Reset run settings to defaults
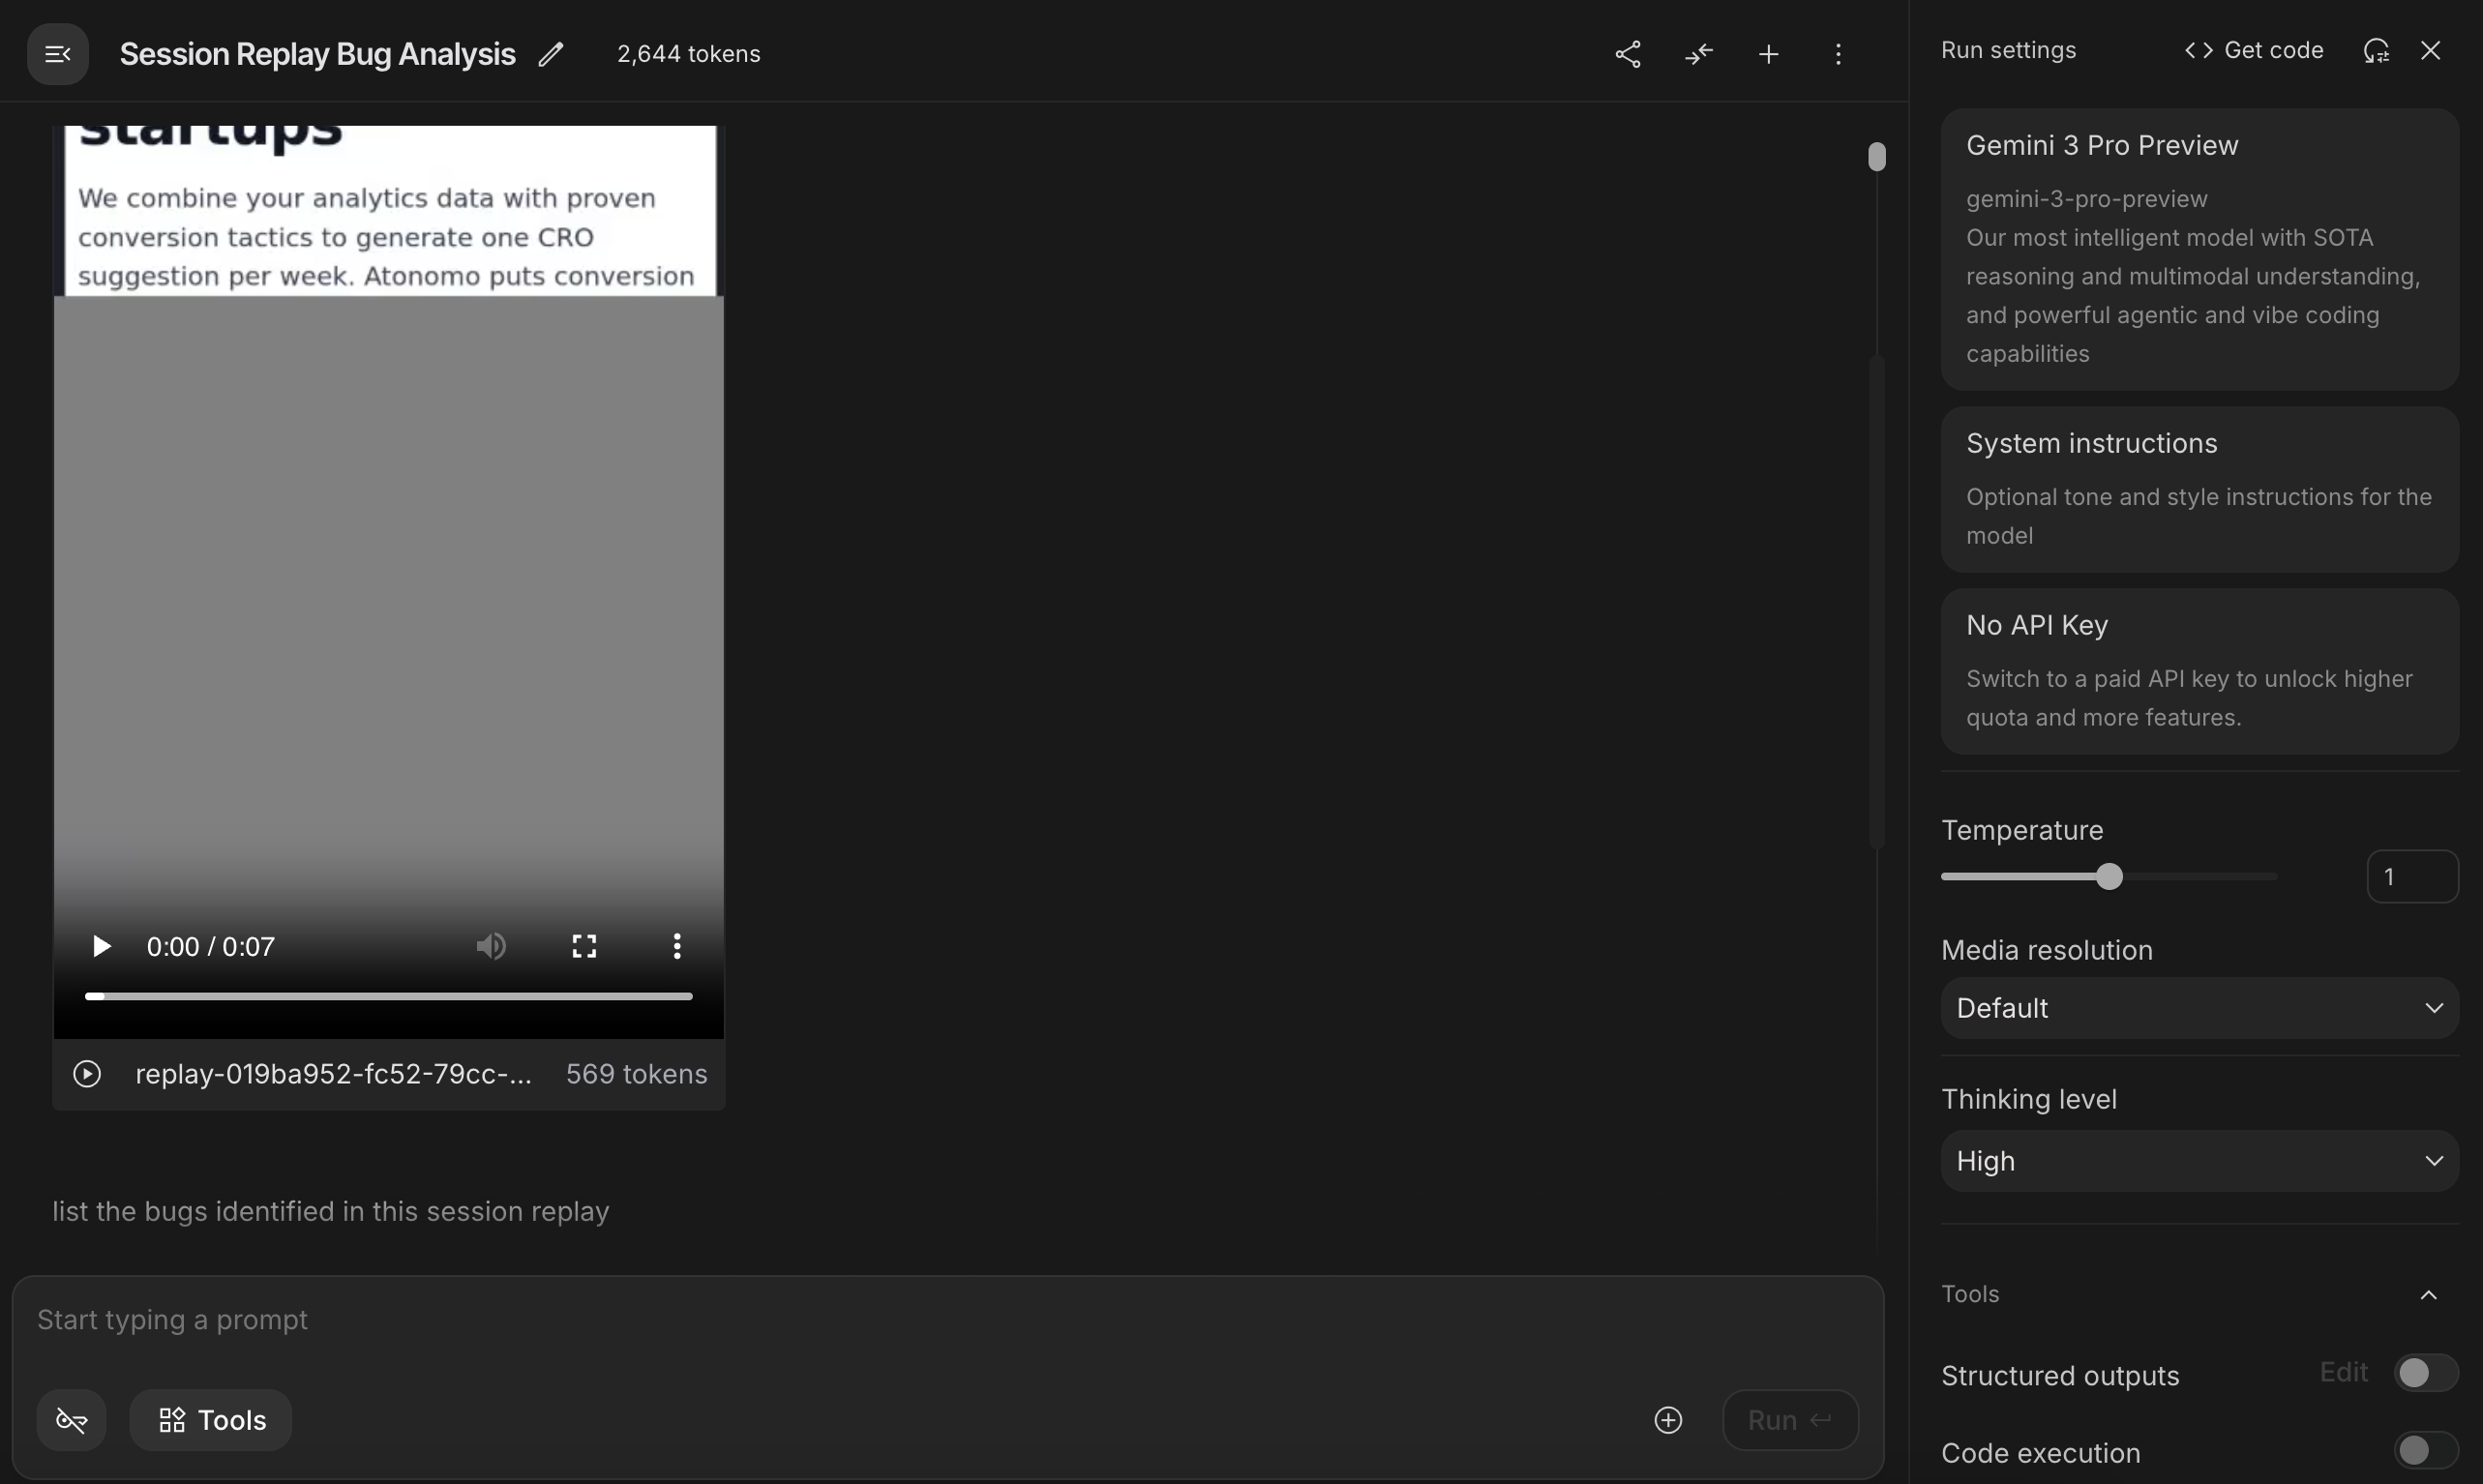Image resolution: width=2483 pixels, height=1484 pixels. pyautogui.click(x=2376, y=50)
